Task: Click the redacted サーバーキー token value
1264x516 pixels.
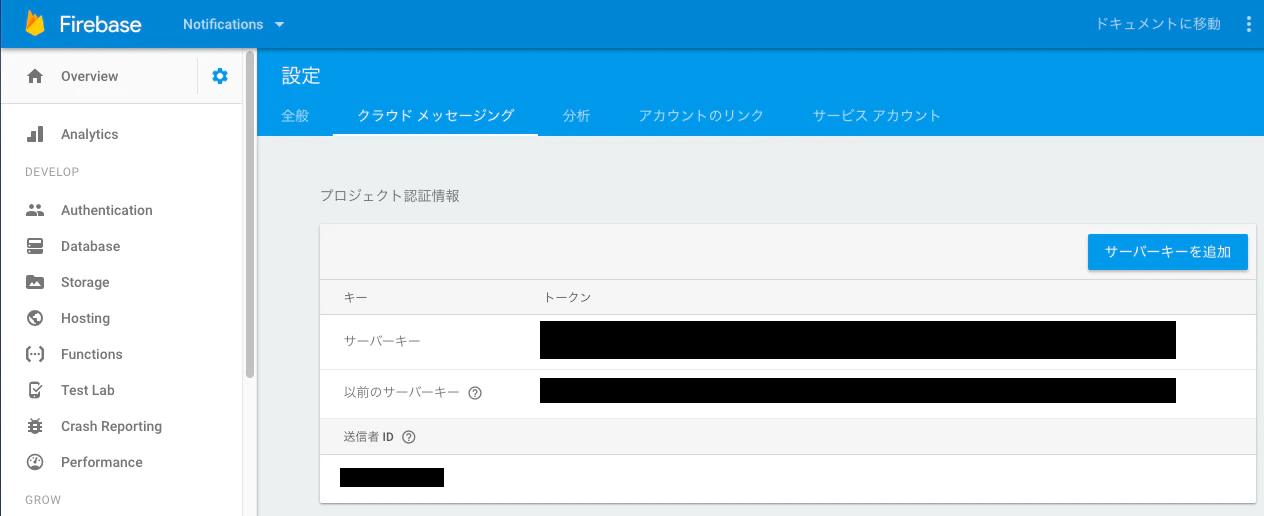Action: [858, 340]
